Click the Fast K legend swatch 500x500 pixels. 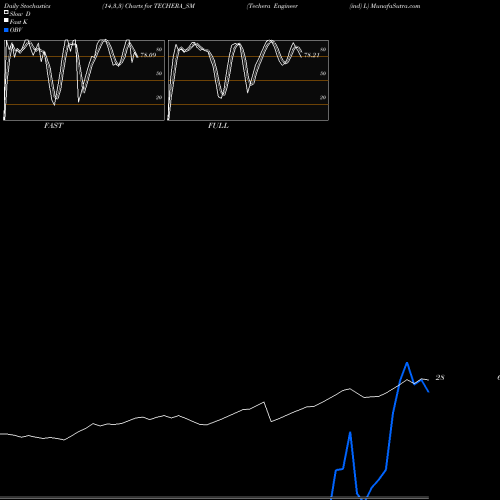tap(6, 21)
